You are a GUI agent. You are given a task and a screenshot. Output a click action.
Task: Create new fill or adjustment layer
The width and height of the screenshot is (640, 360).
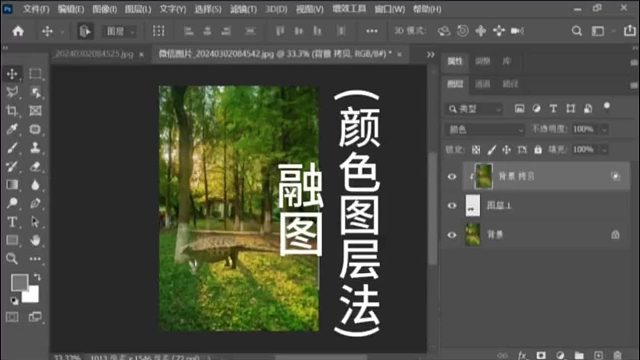tap(560, 355)
